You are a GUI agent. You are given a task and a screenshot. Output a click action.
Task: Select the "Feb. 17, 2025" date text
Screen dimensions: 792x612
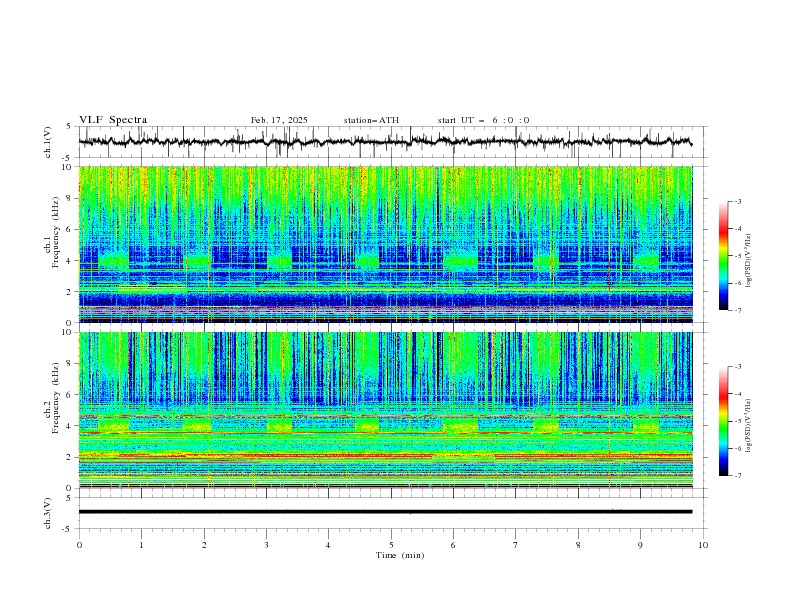click(279, 120)
